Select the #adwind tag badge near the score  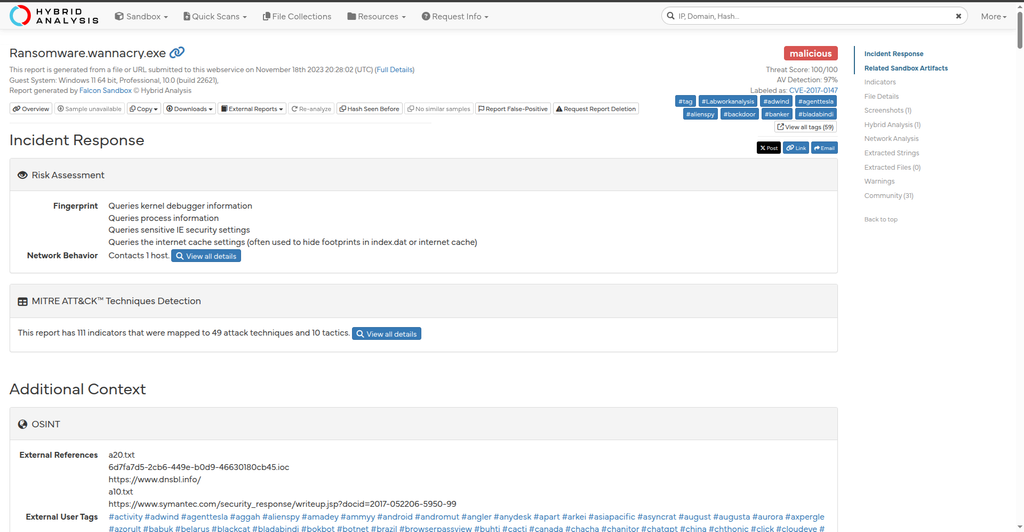pos(776,101)
